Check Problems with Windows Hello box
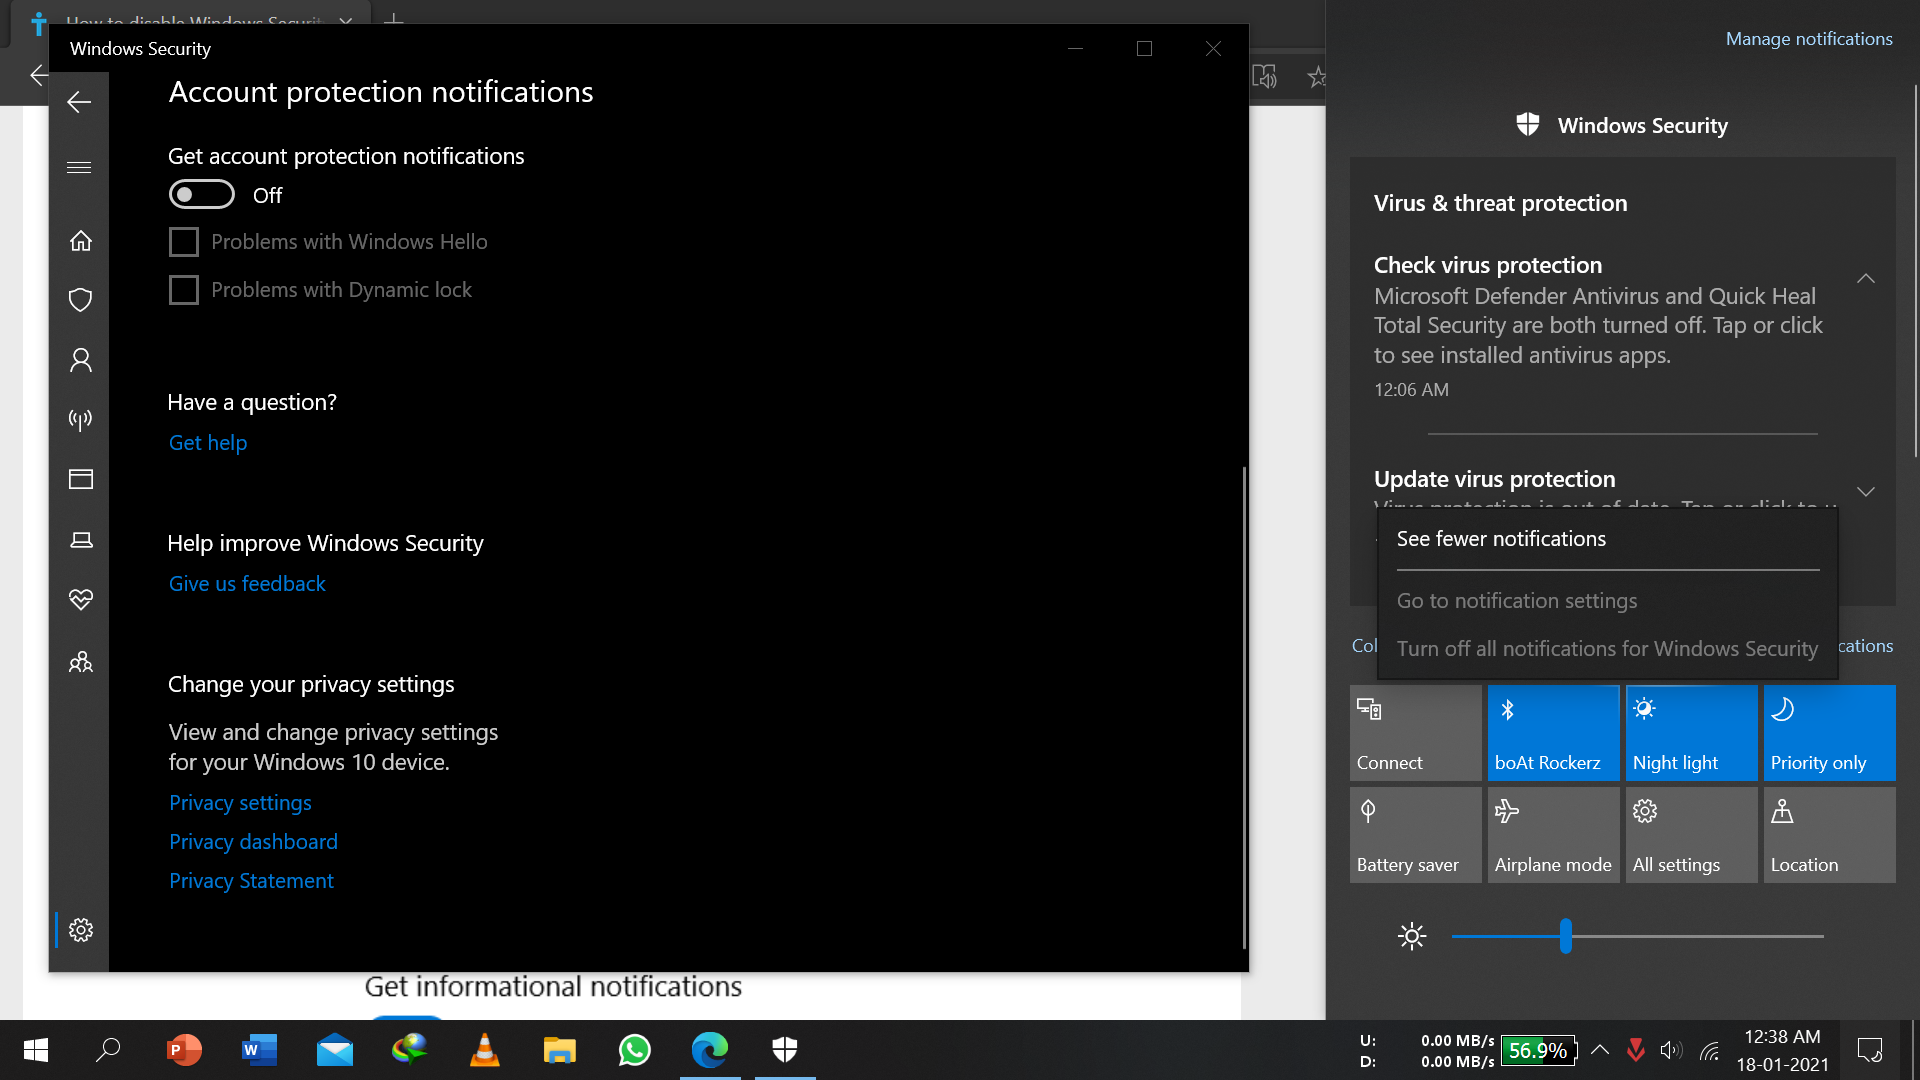 pyautogui.click(x=184, y=242)
